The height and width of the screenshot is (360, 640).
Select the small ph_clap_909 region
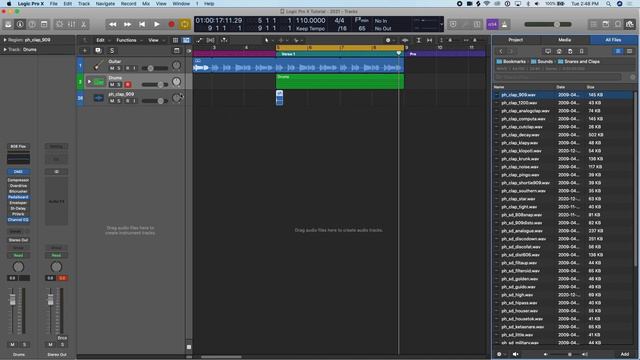click(x=280, y=98)
